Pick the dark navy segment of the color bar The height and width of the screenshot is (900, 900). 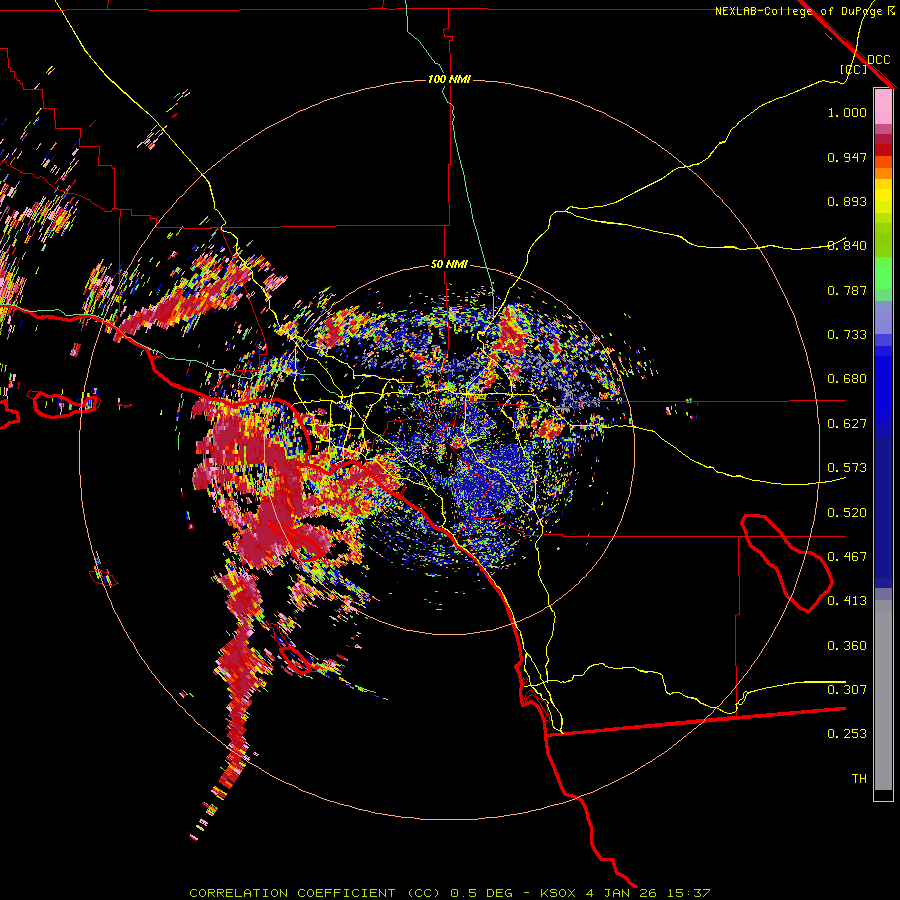(x=883, y=505)
